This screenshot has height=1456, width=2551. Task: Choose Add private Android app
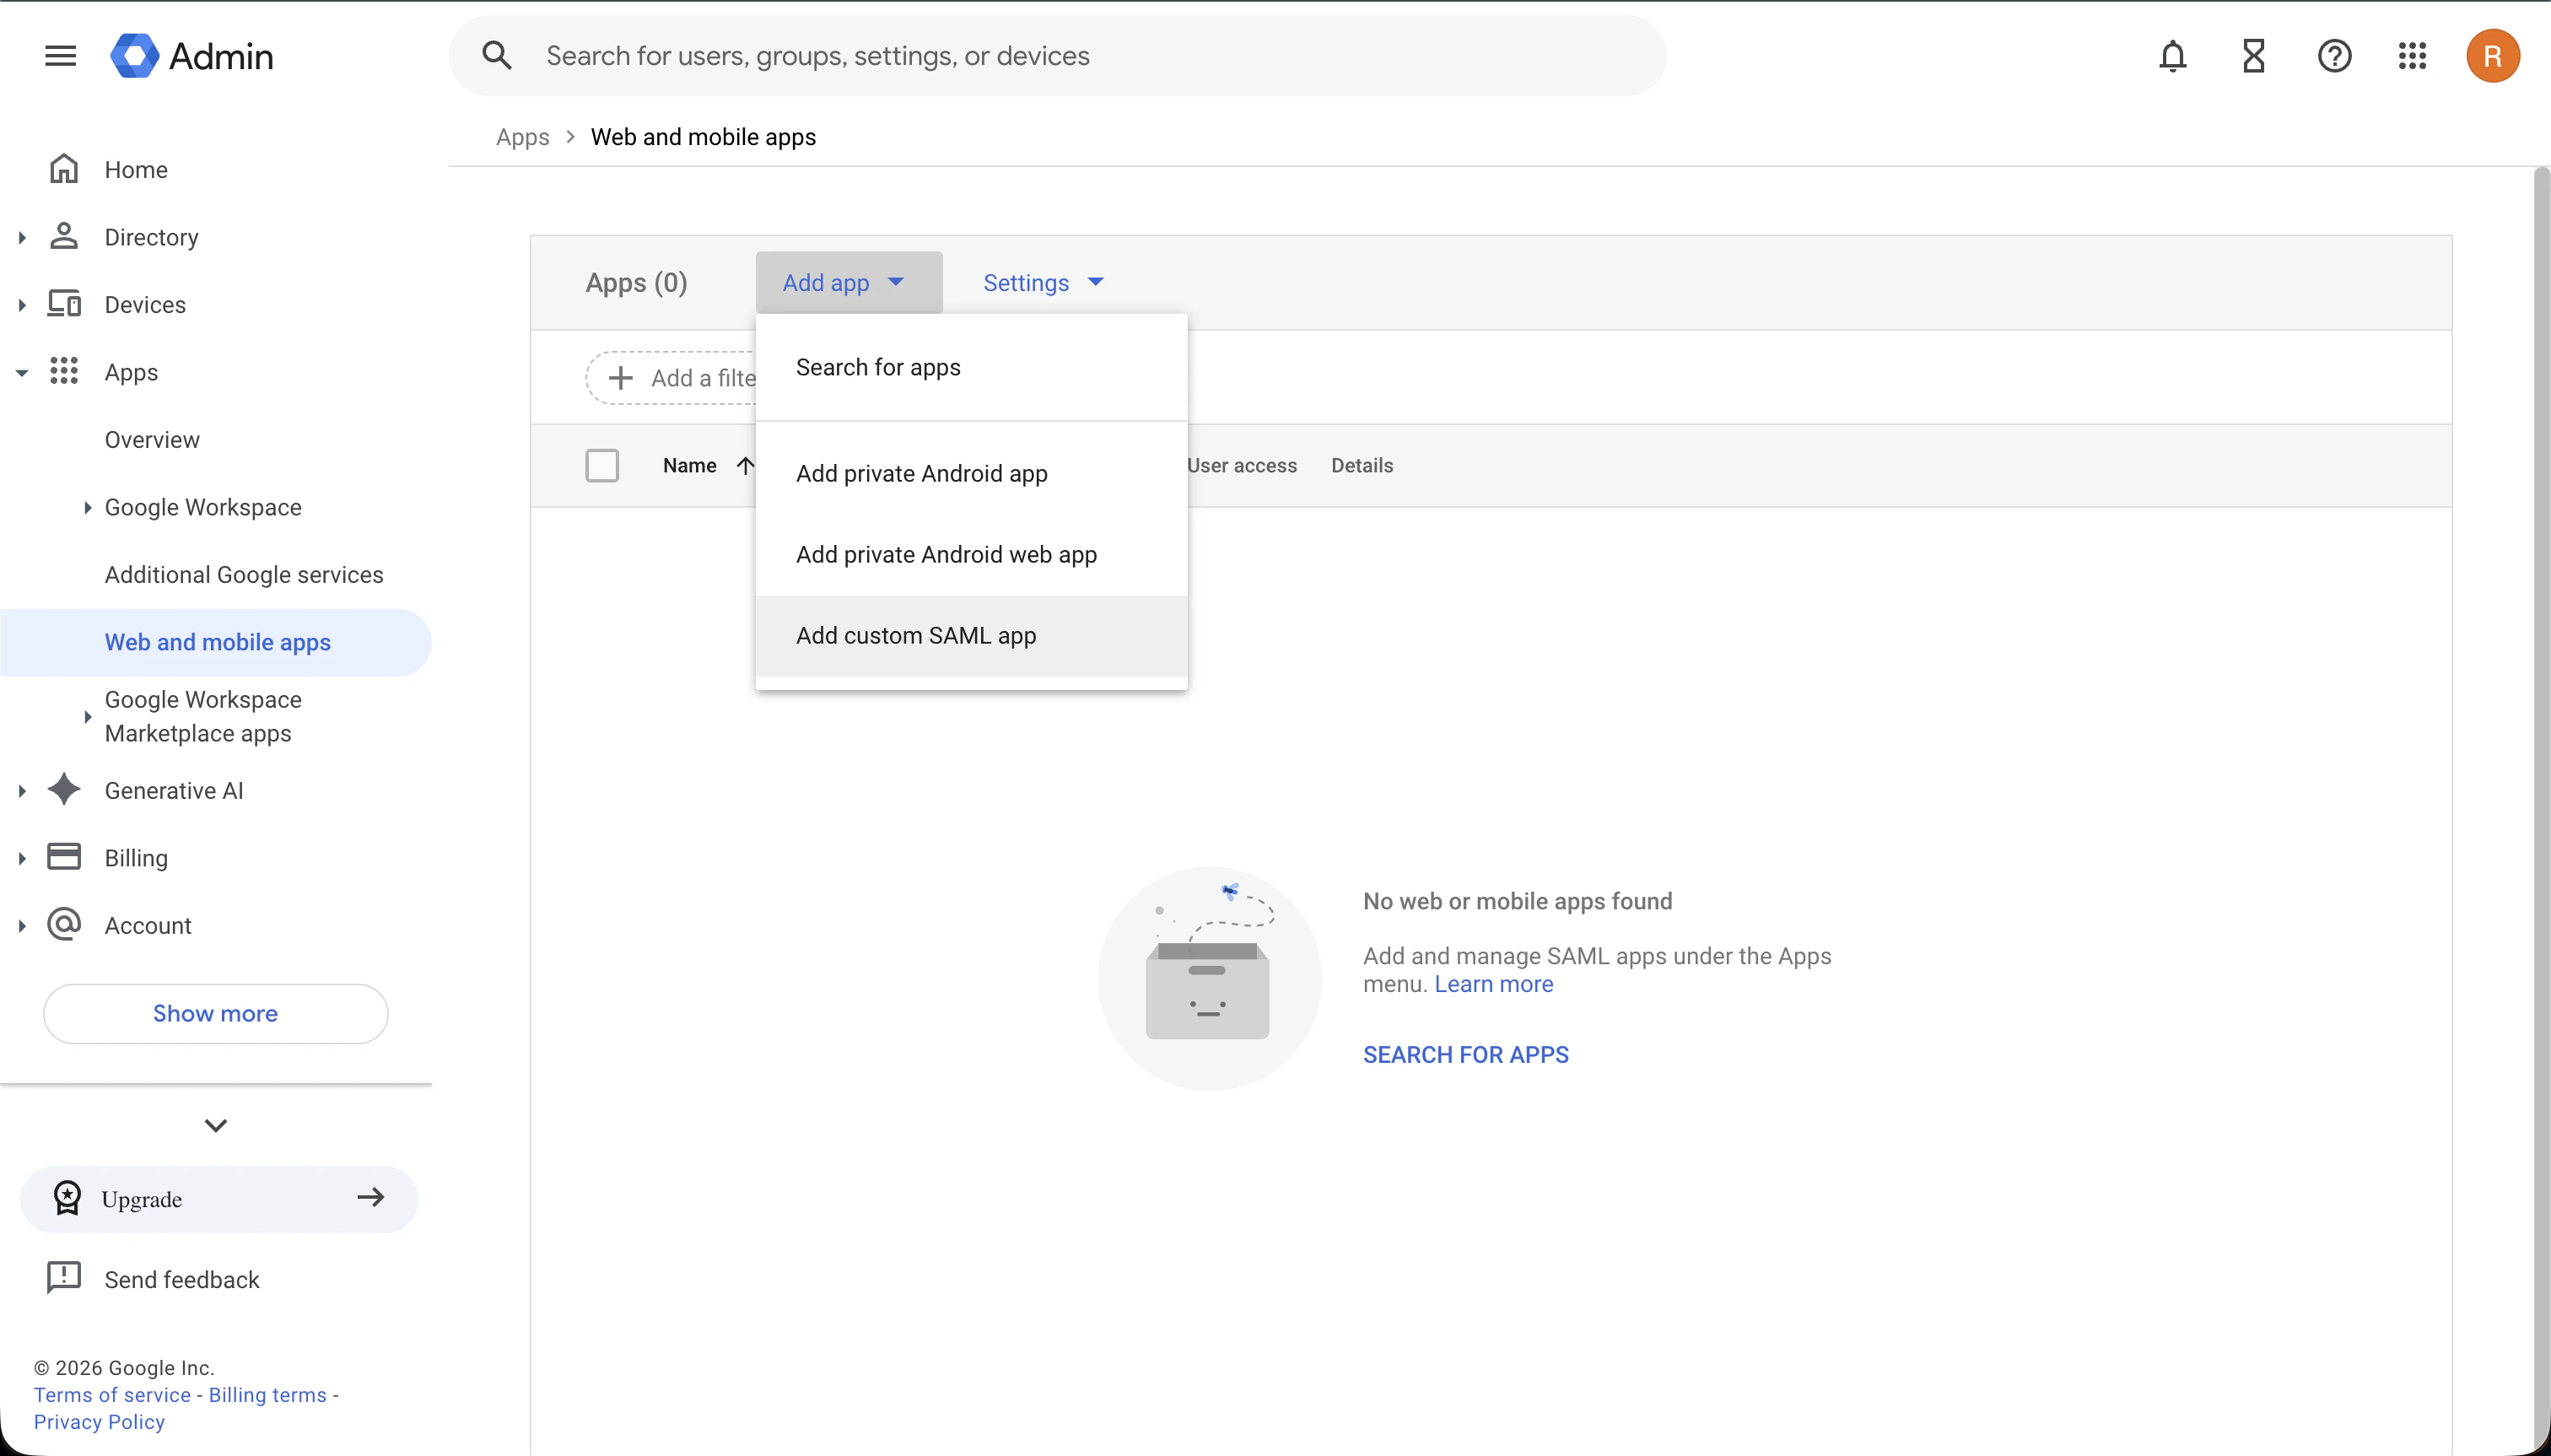coord(921,473)
